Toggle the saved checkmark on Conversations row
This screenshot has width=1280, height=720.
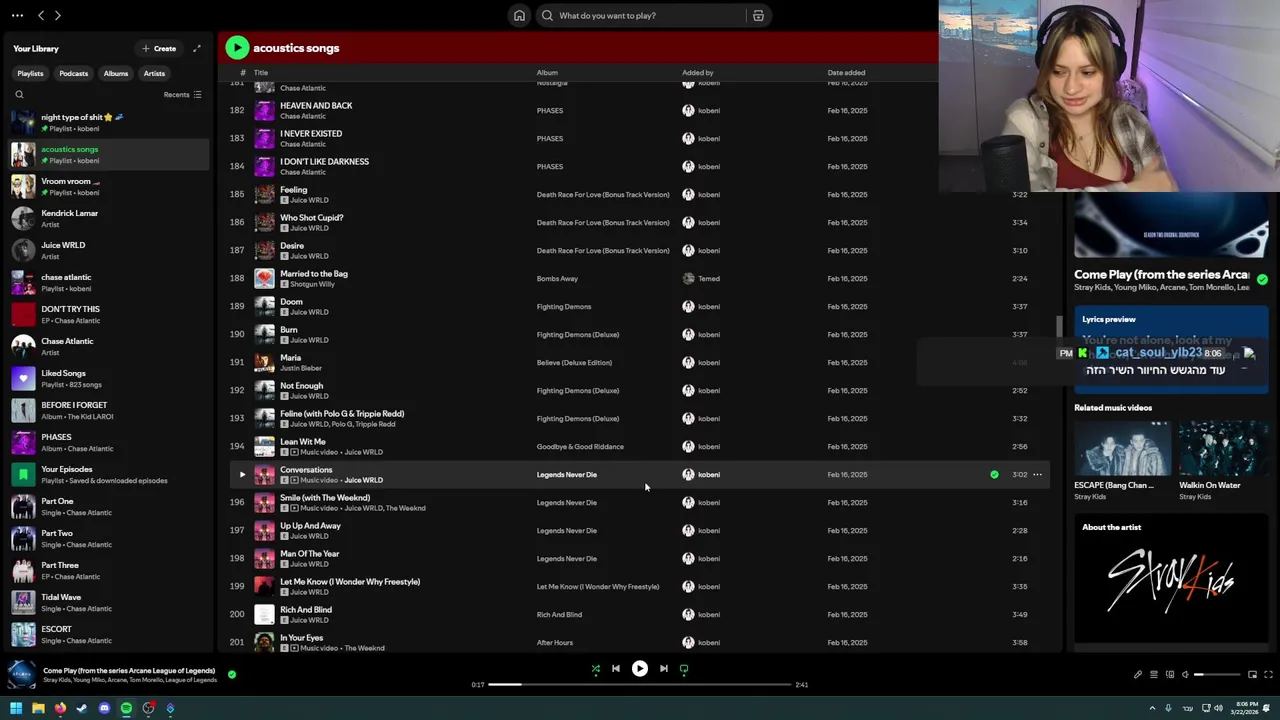click(x=994, y=475)
